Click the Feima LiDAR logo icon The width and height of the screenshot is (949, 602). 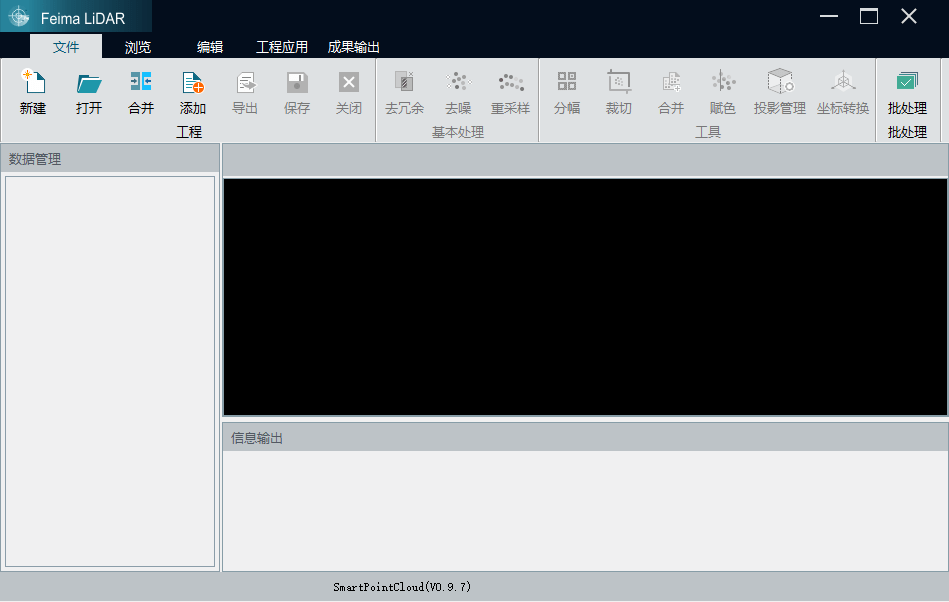[x=19, y=16]
